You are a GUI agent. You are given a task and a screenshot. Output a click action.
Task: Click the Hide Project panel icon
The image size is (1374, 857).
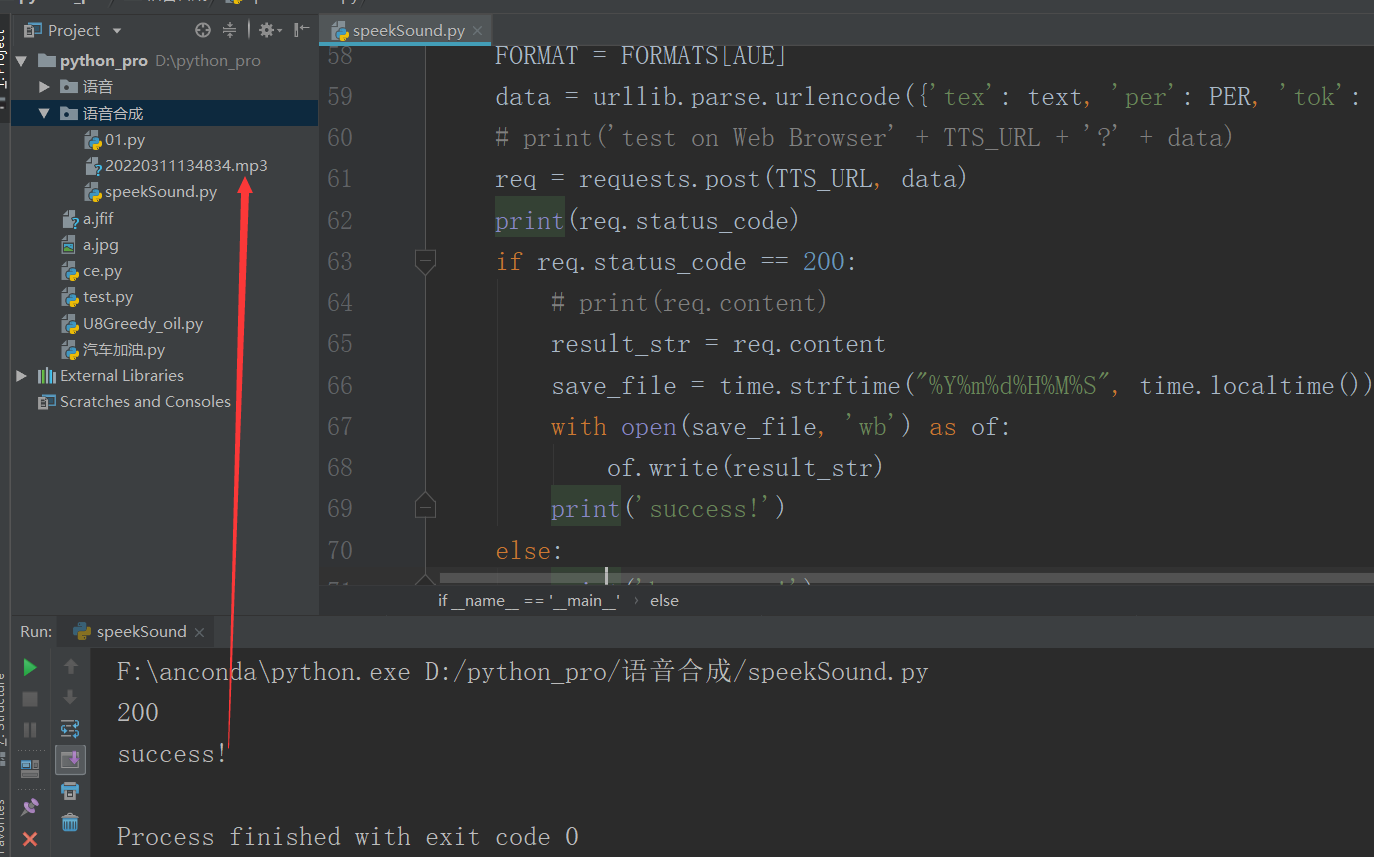click(x=301, y=30)
